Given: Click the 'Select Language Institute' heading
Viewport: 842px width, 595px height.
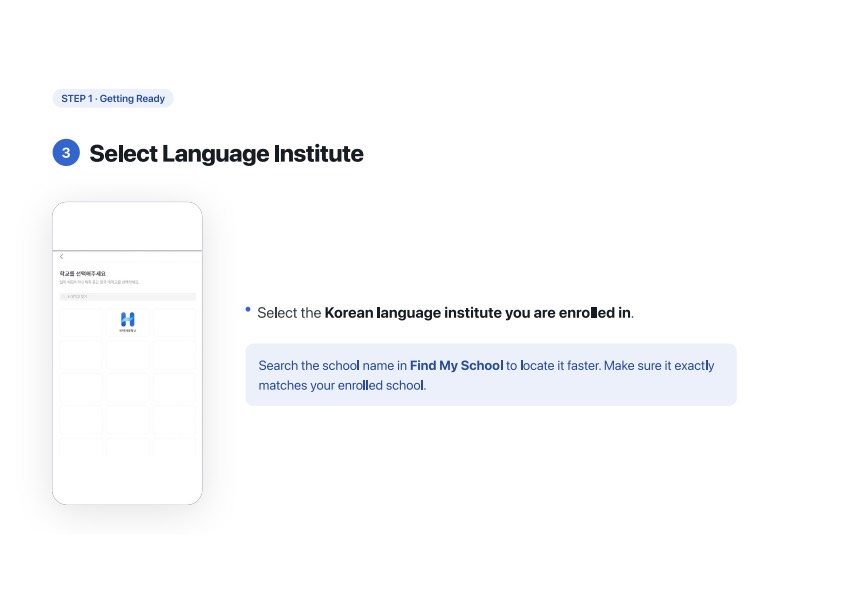Looking at the screenshot, I should tap(226, 154).
